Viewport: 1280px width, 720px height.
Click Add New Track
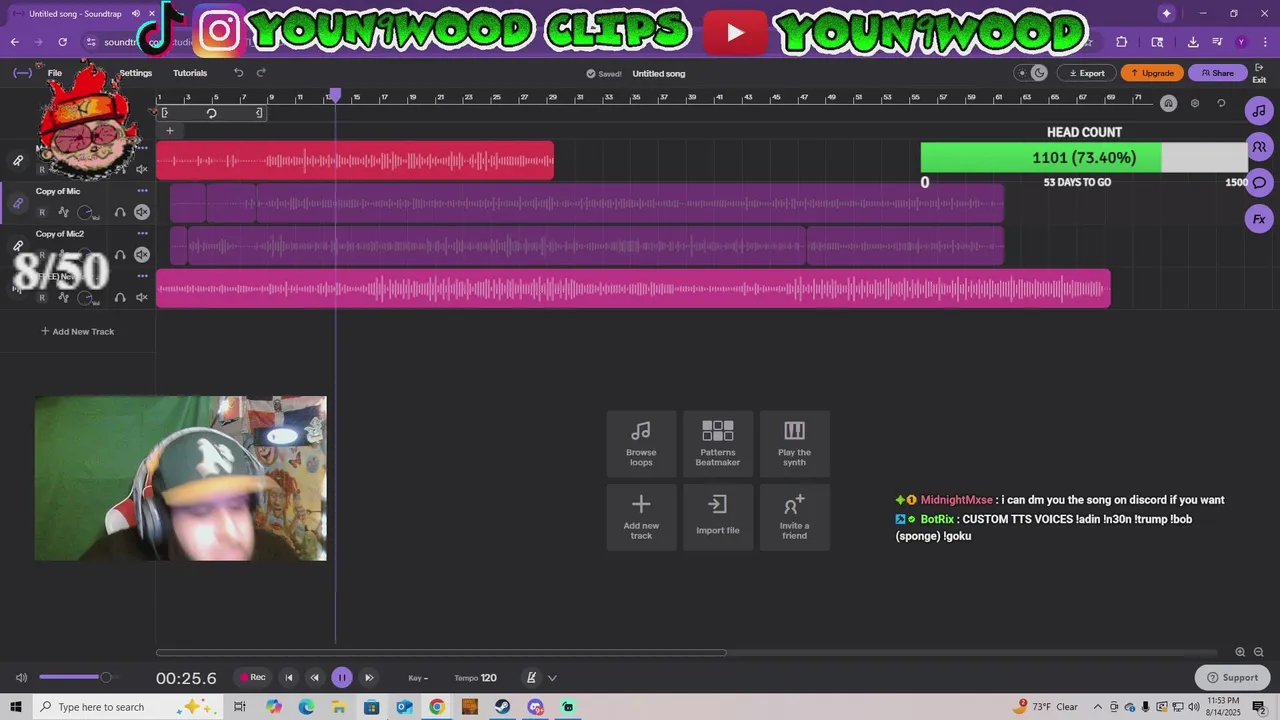pyautogui.click(x=77, y=331)
